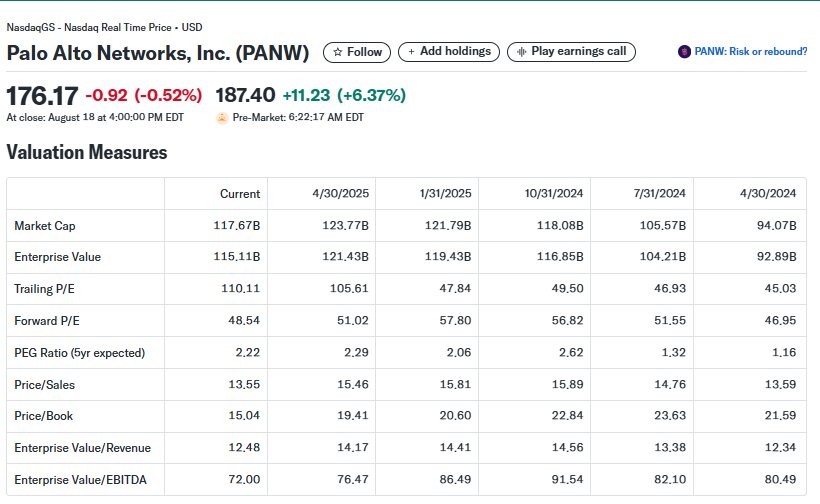Screen dimensions: 820x504
Task: Select the Current column header
Action: 240,194
